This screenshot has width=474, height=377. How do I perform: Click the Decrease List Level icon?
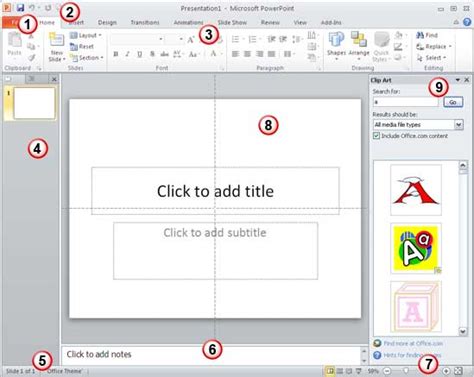coord(271,39)
